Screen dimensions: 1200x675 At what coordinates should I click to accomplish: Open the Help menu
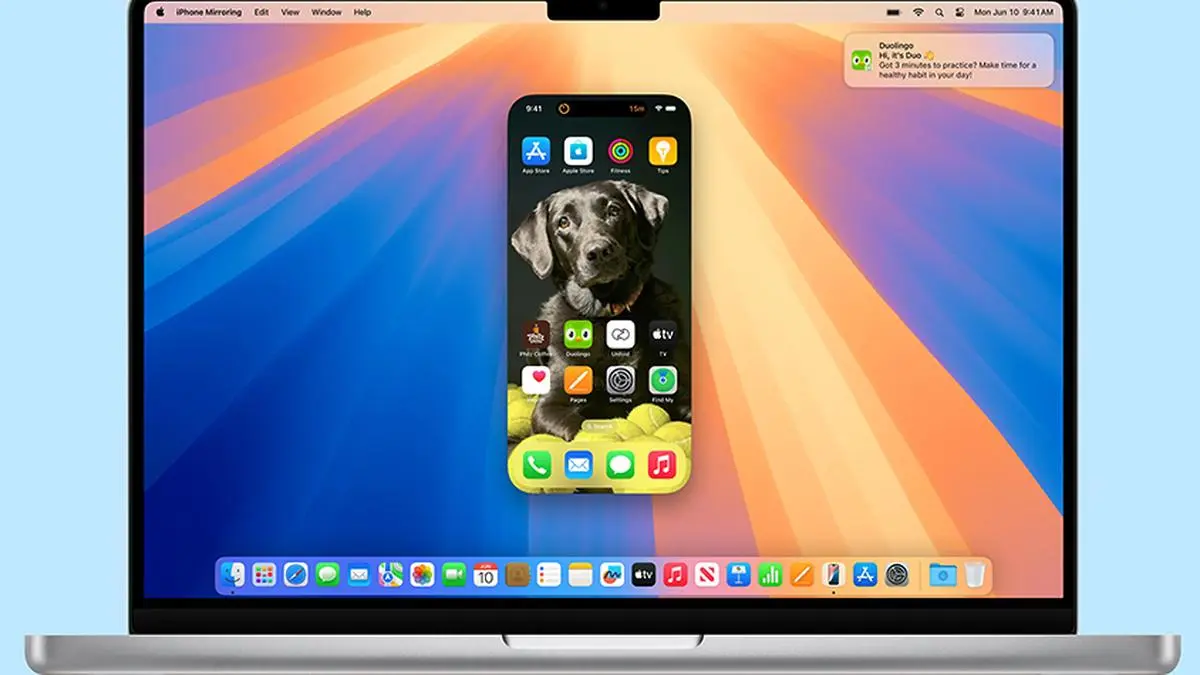(362, 12)
